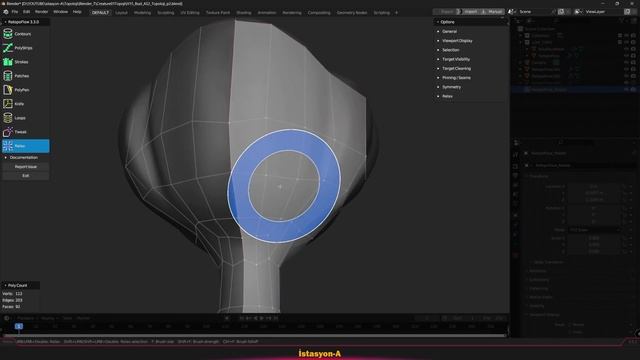The image size is (640, 360).
Task: Click the Blender logo icon in menu bar
Action: (6, 12)
